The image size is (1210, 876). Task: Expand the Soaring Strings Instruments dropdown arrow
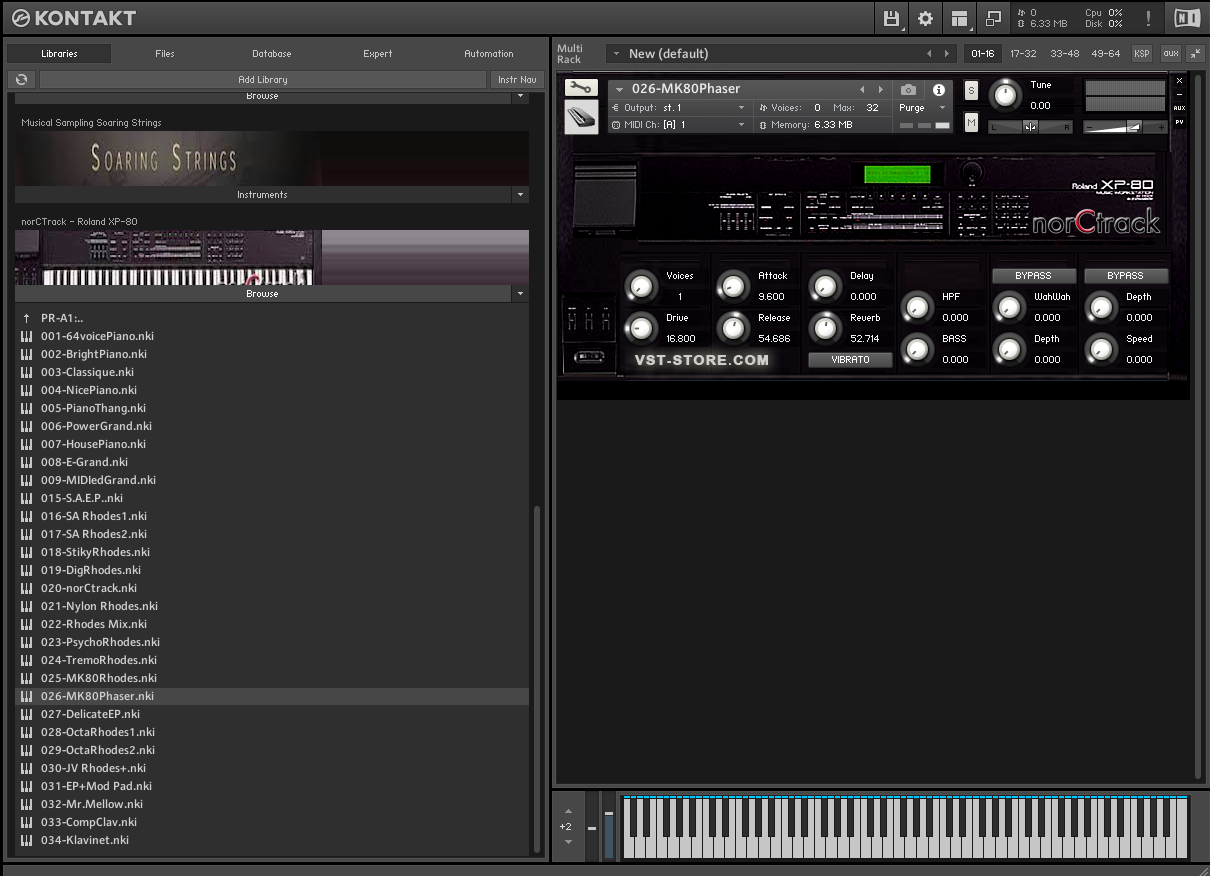(520, 195)
